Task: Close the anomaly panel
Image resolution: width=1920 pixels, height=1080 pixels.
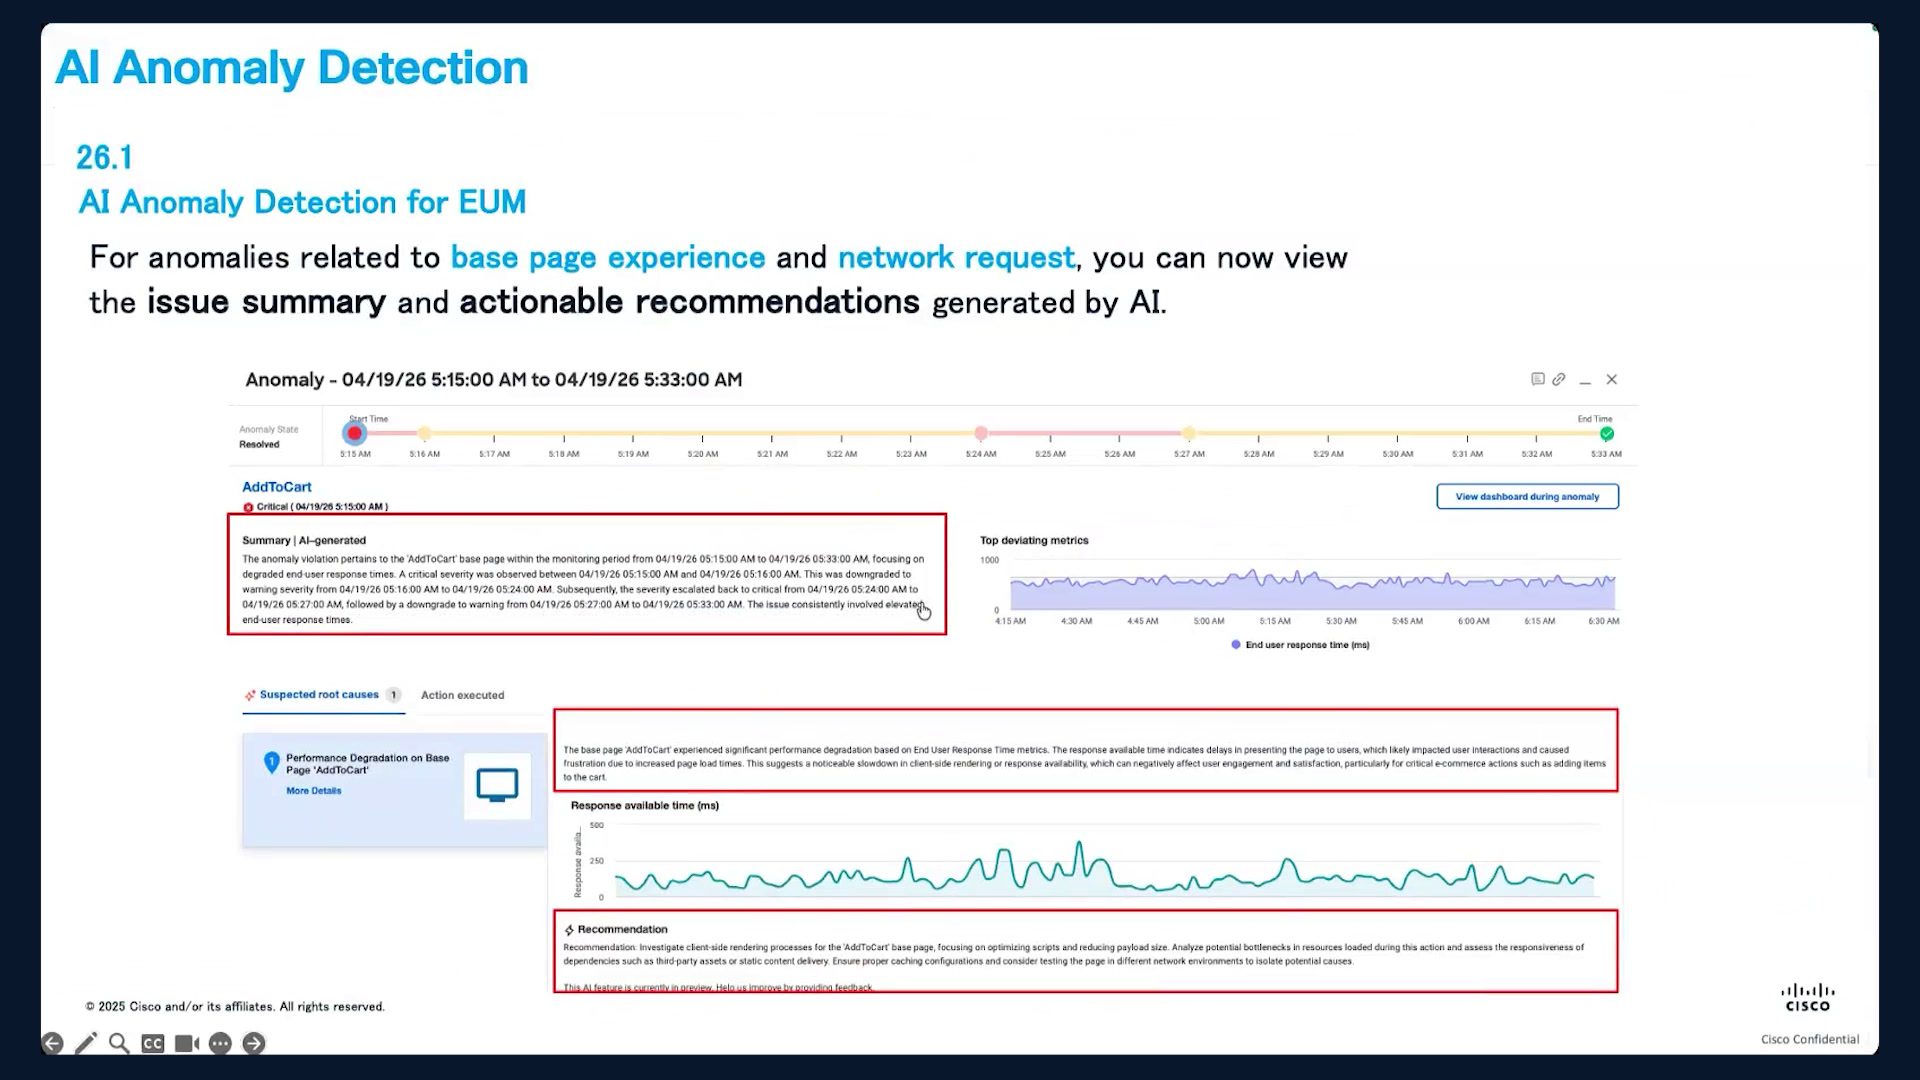Action: (x=1612, y=379)
